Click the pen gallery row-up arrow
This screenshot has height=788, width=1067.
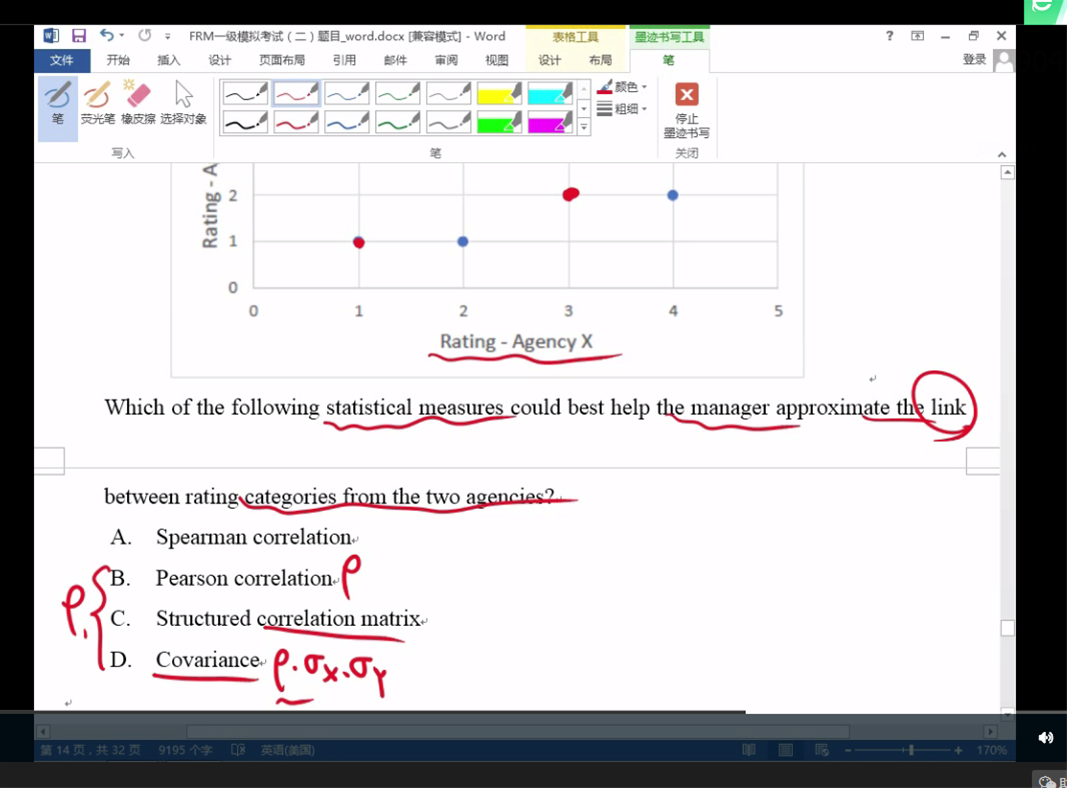[584, 89]
